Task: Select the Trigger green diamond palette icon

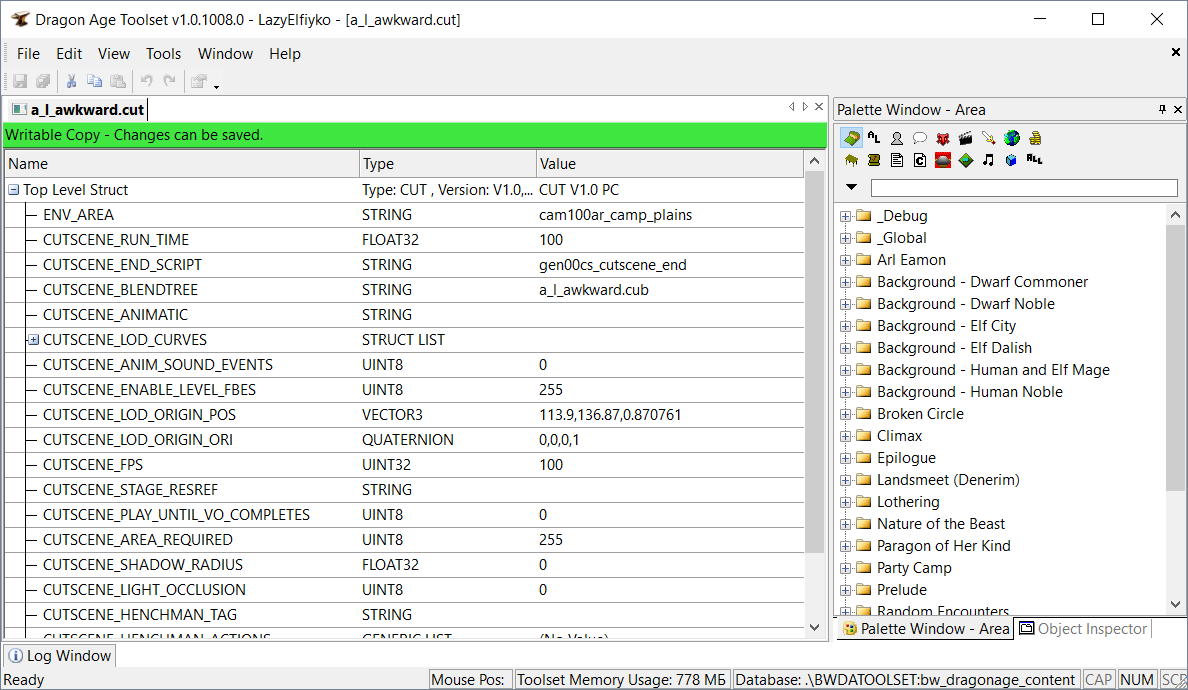Action: 965,160
